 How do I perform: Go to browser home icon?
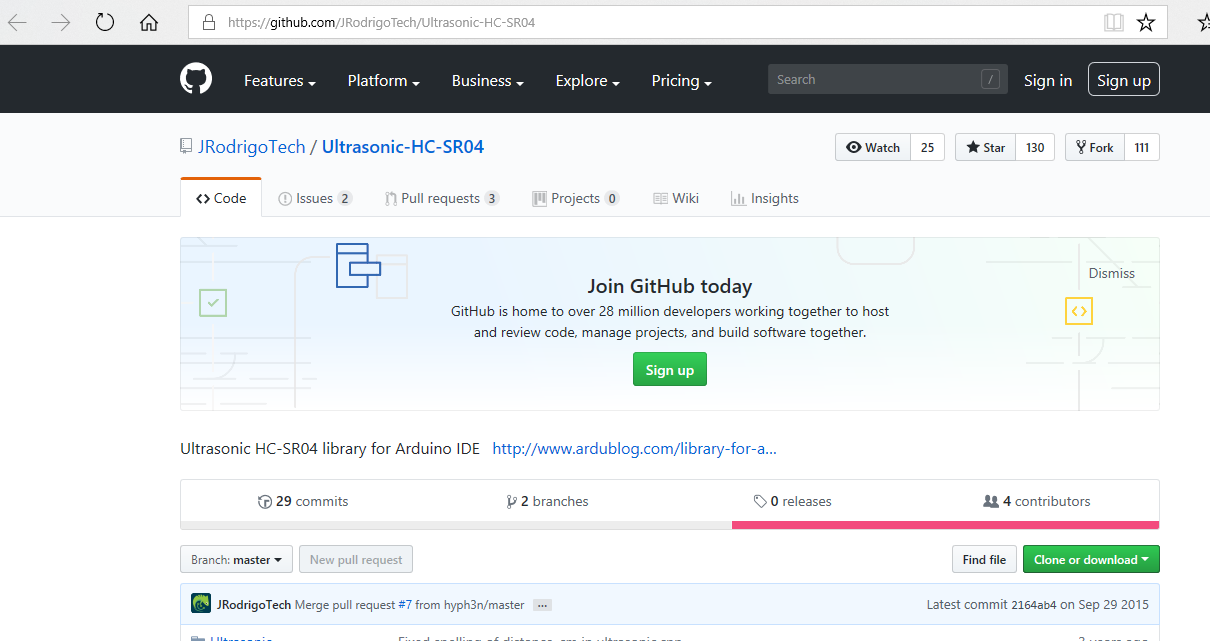tap(149, 22)
